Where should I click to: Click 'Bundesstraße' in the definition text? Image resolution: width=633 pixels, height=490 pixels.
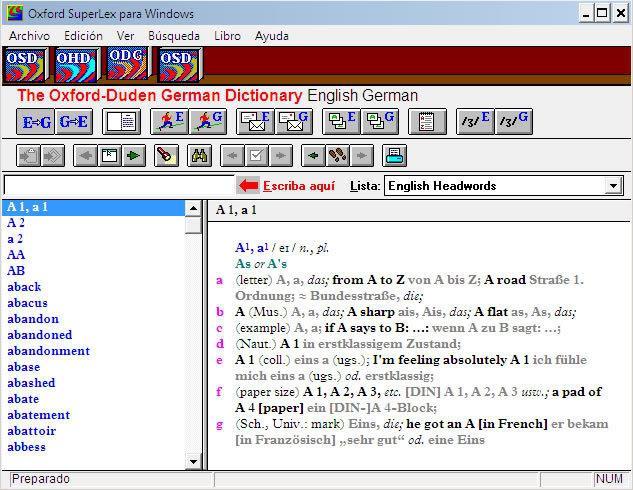pos(355,296)
